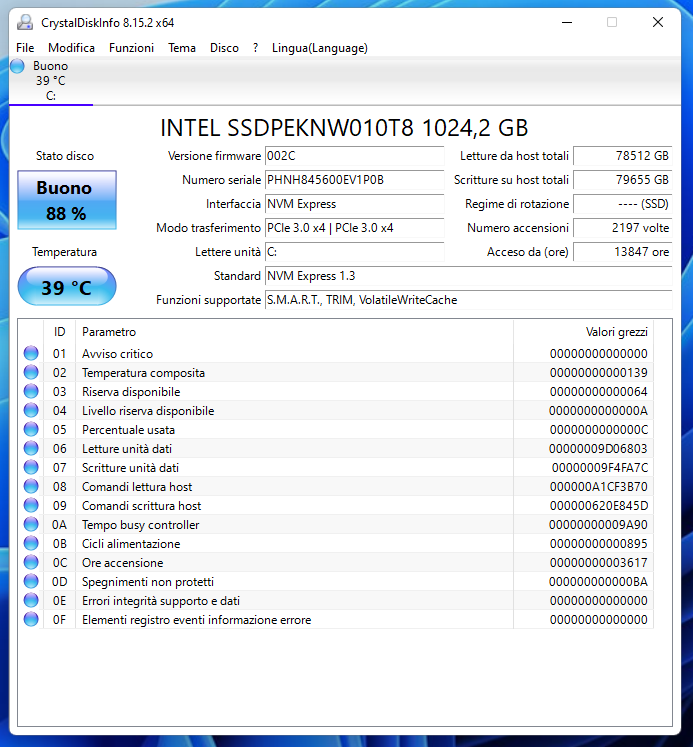Open the Modifica menu
Screen dimensions: 693x747
pos(71,48)
